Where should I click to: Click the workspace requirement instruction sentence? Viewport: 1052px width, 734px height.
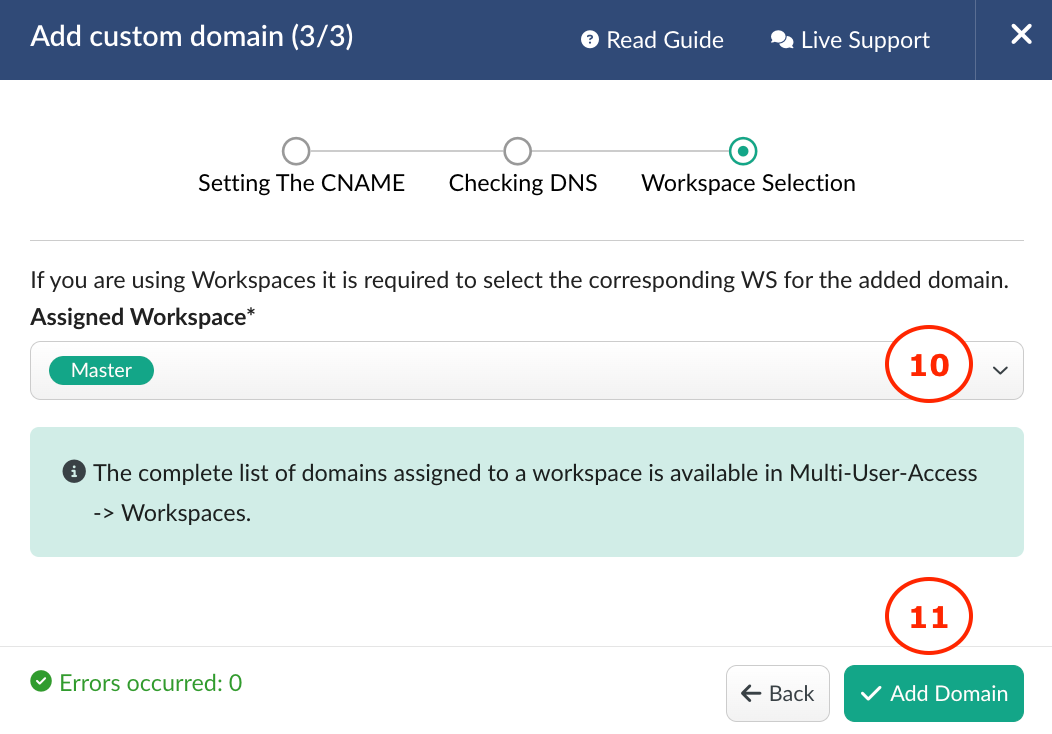(x=519, y=280)
